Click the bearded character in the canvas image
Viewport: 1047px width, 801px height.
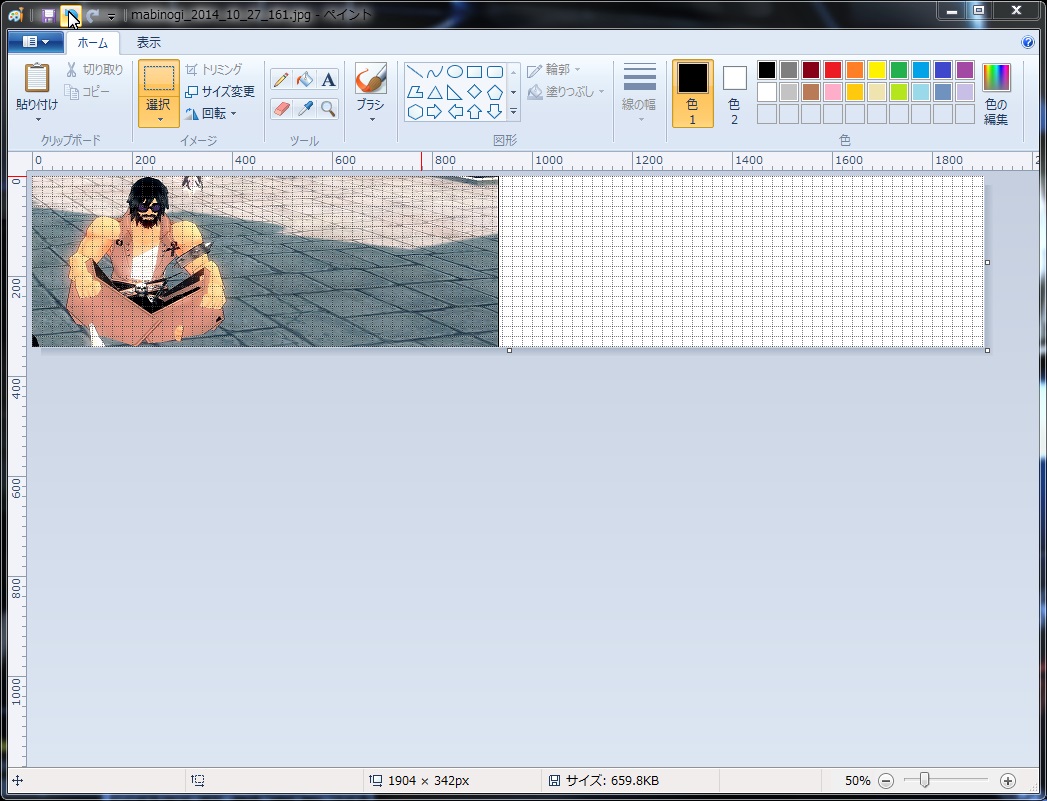[148, 261]
